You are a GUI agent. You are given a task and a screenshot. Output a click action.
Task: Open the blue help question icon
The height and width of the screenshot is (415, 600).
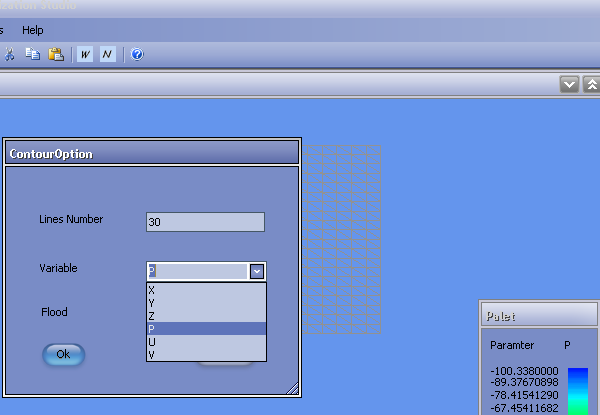click(x=137, y=54)
